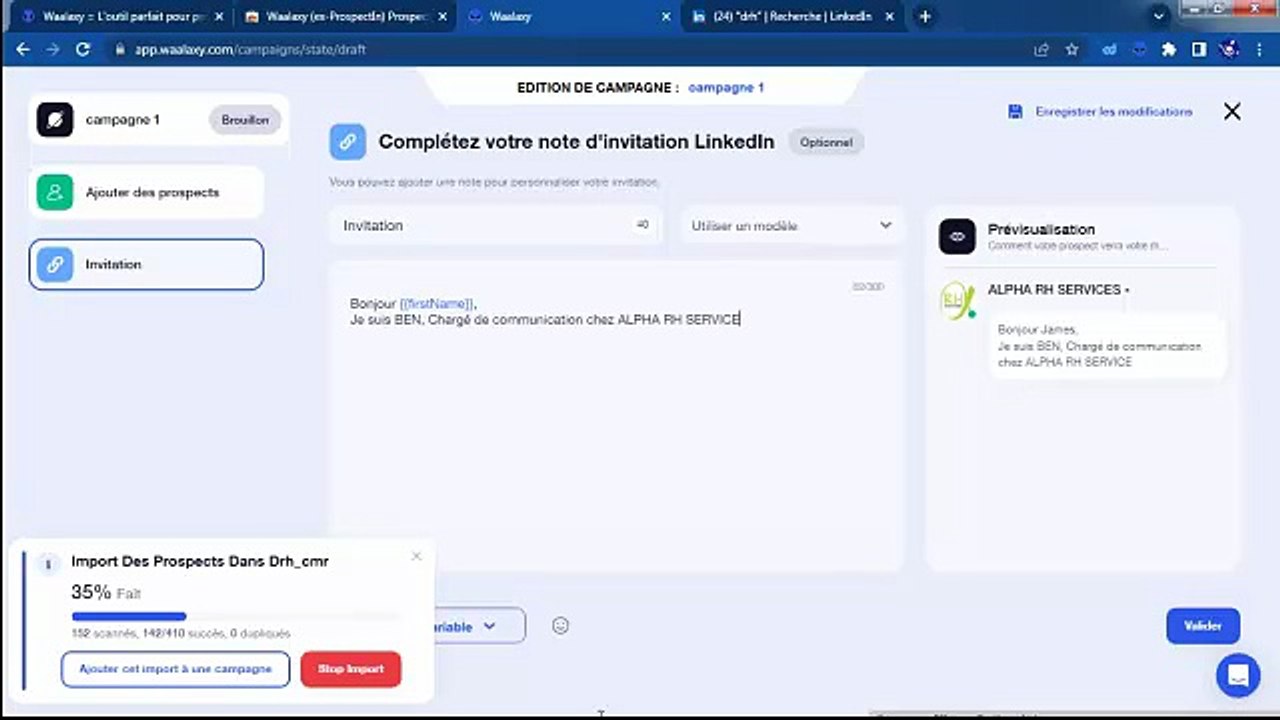Click Enregistrer les modifications
This screenshot has height=720, width=1280.
click(1113, 112)
